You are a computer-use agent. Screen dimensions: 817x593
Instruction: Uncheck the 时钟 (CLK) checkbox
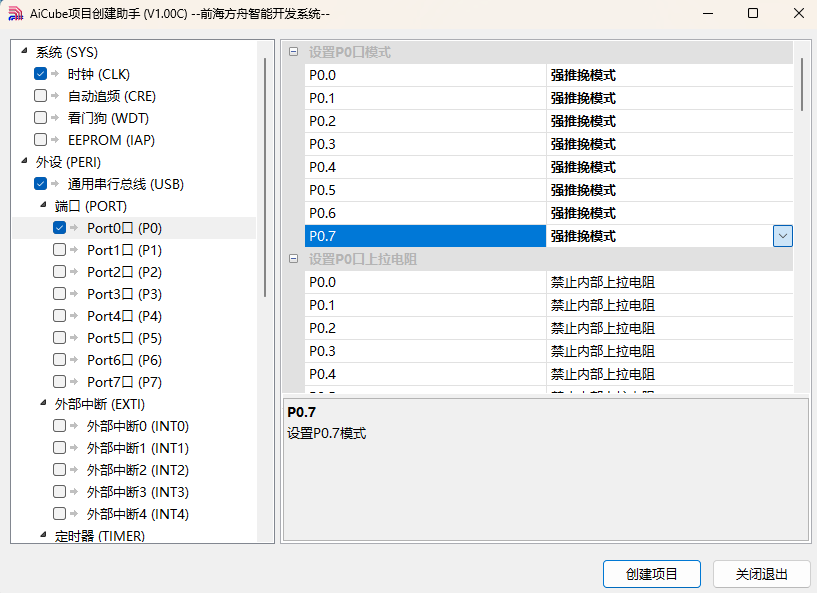40,73
